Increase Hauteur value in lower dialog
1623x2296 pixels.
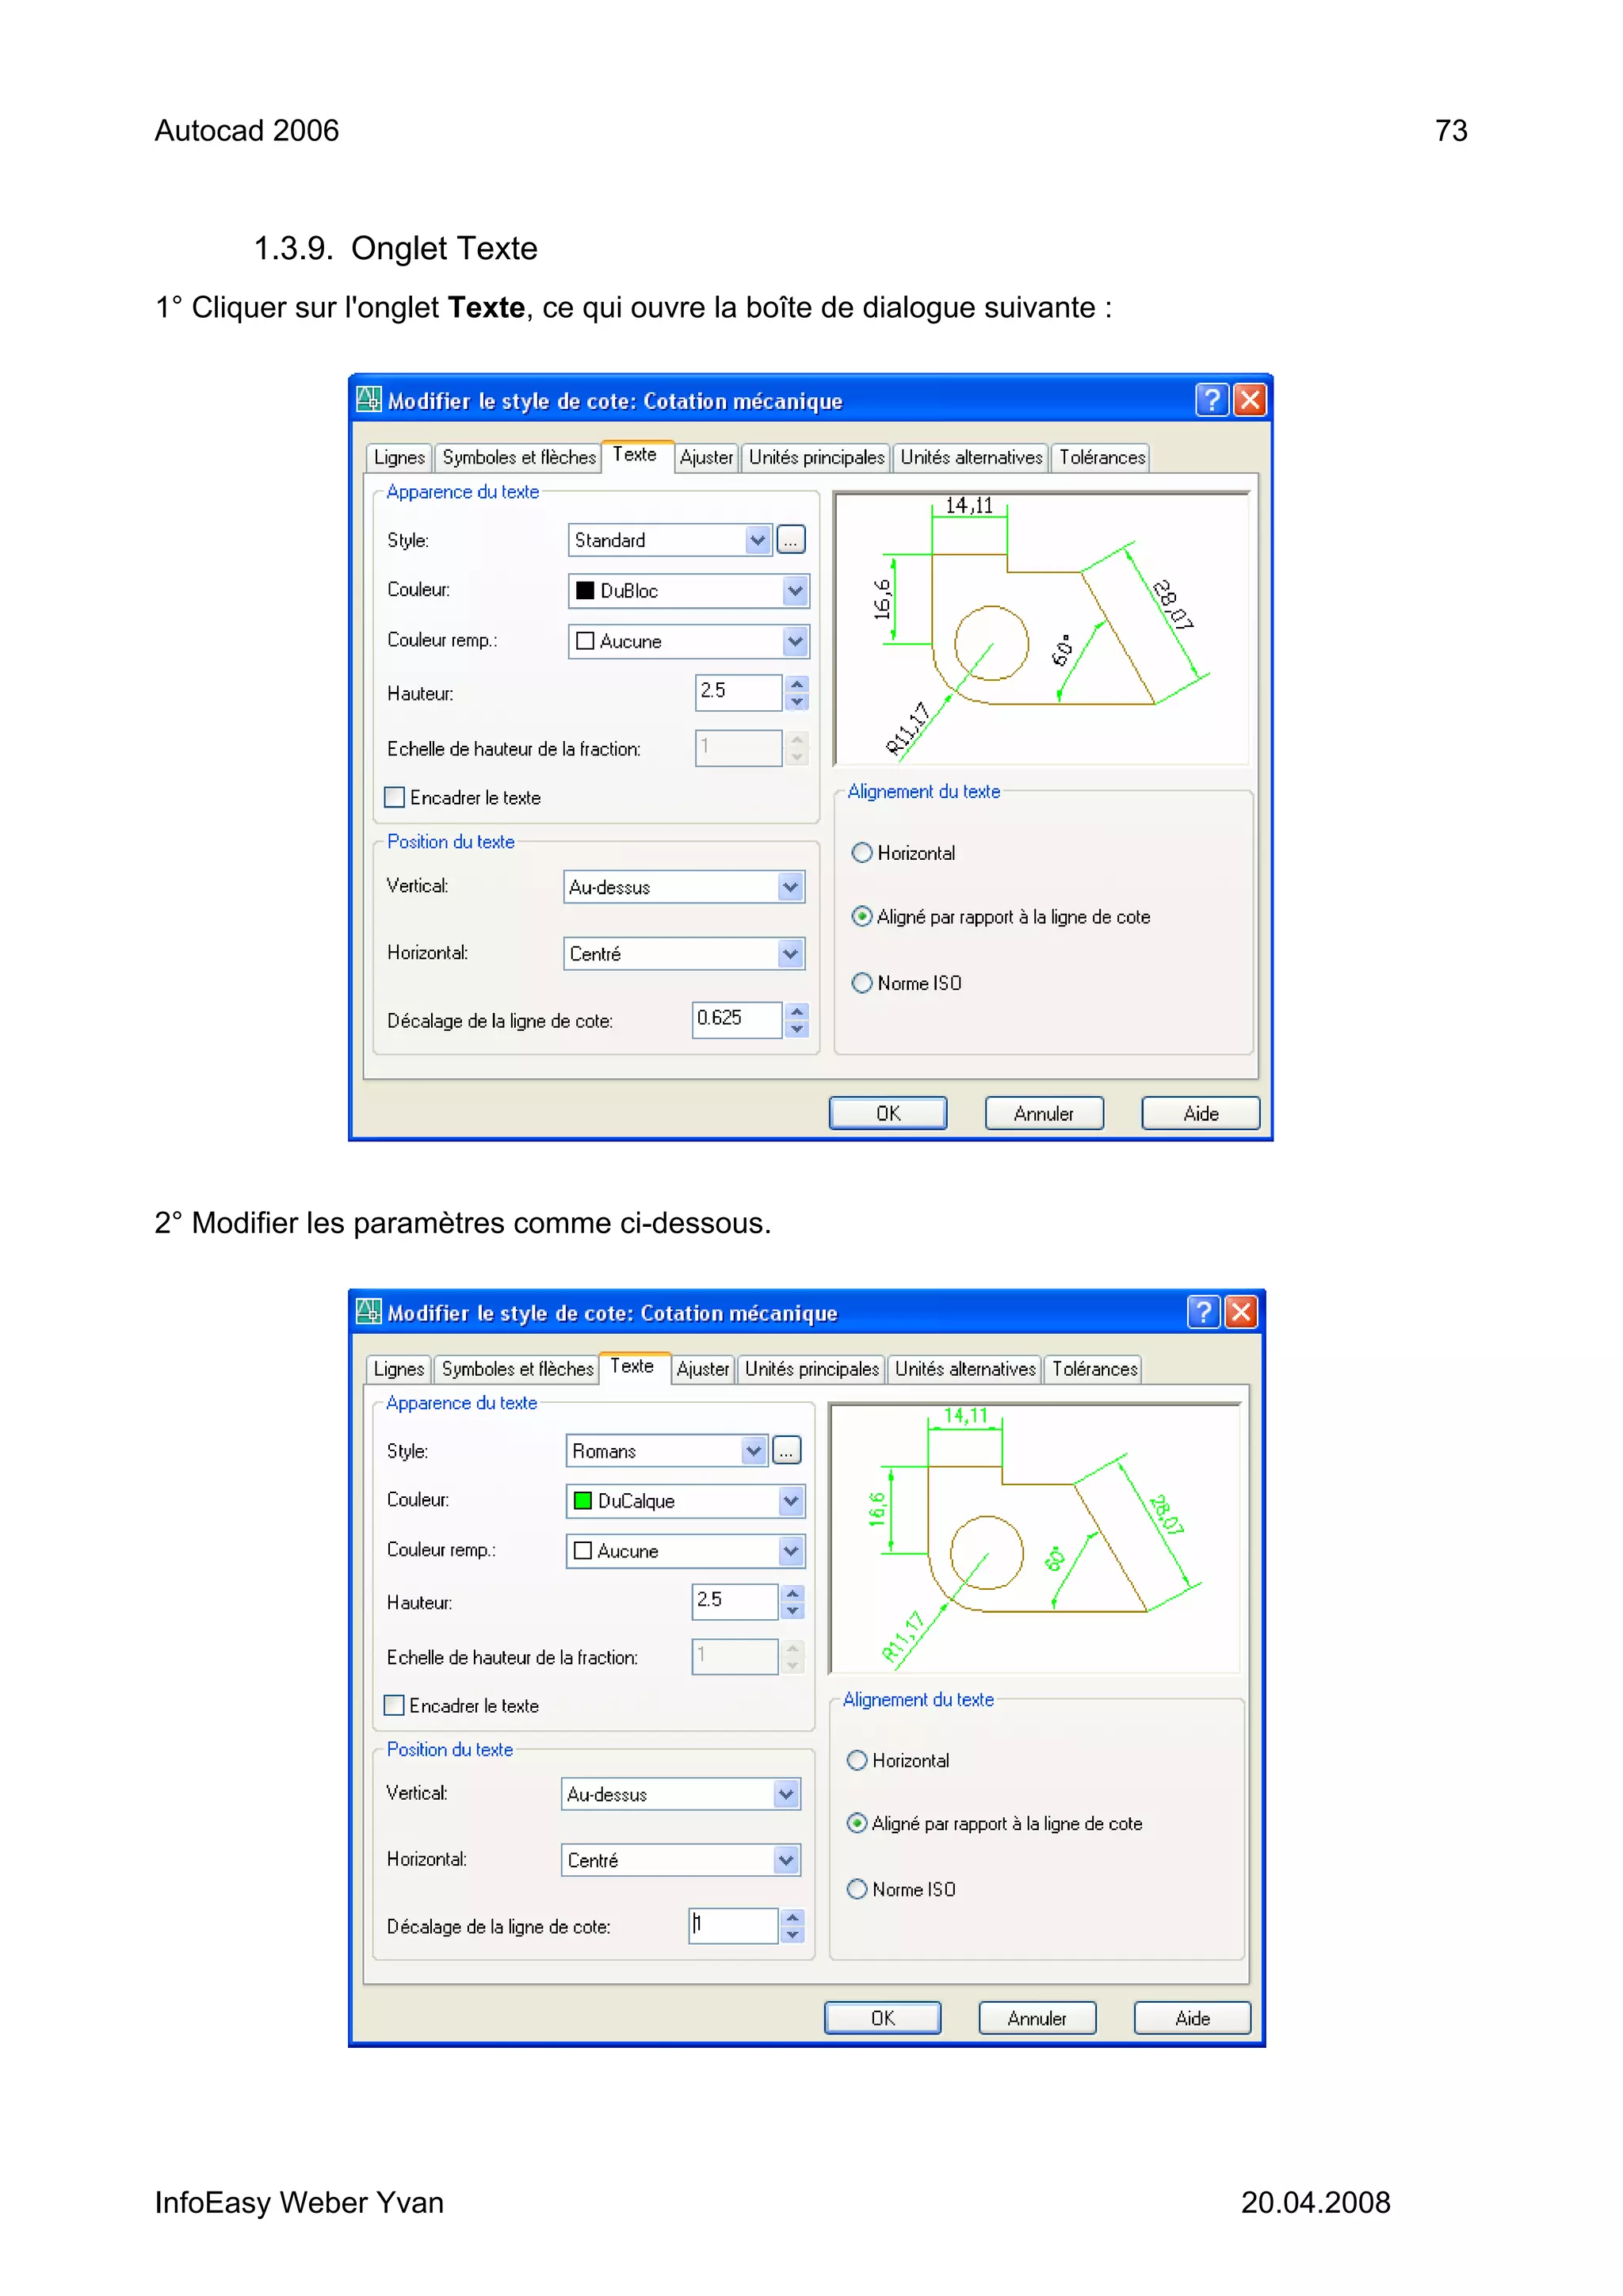point(793,1593)
